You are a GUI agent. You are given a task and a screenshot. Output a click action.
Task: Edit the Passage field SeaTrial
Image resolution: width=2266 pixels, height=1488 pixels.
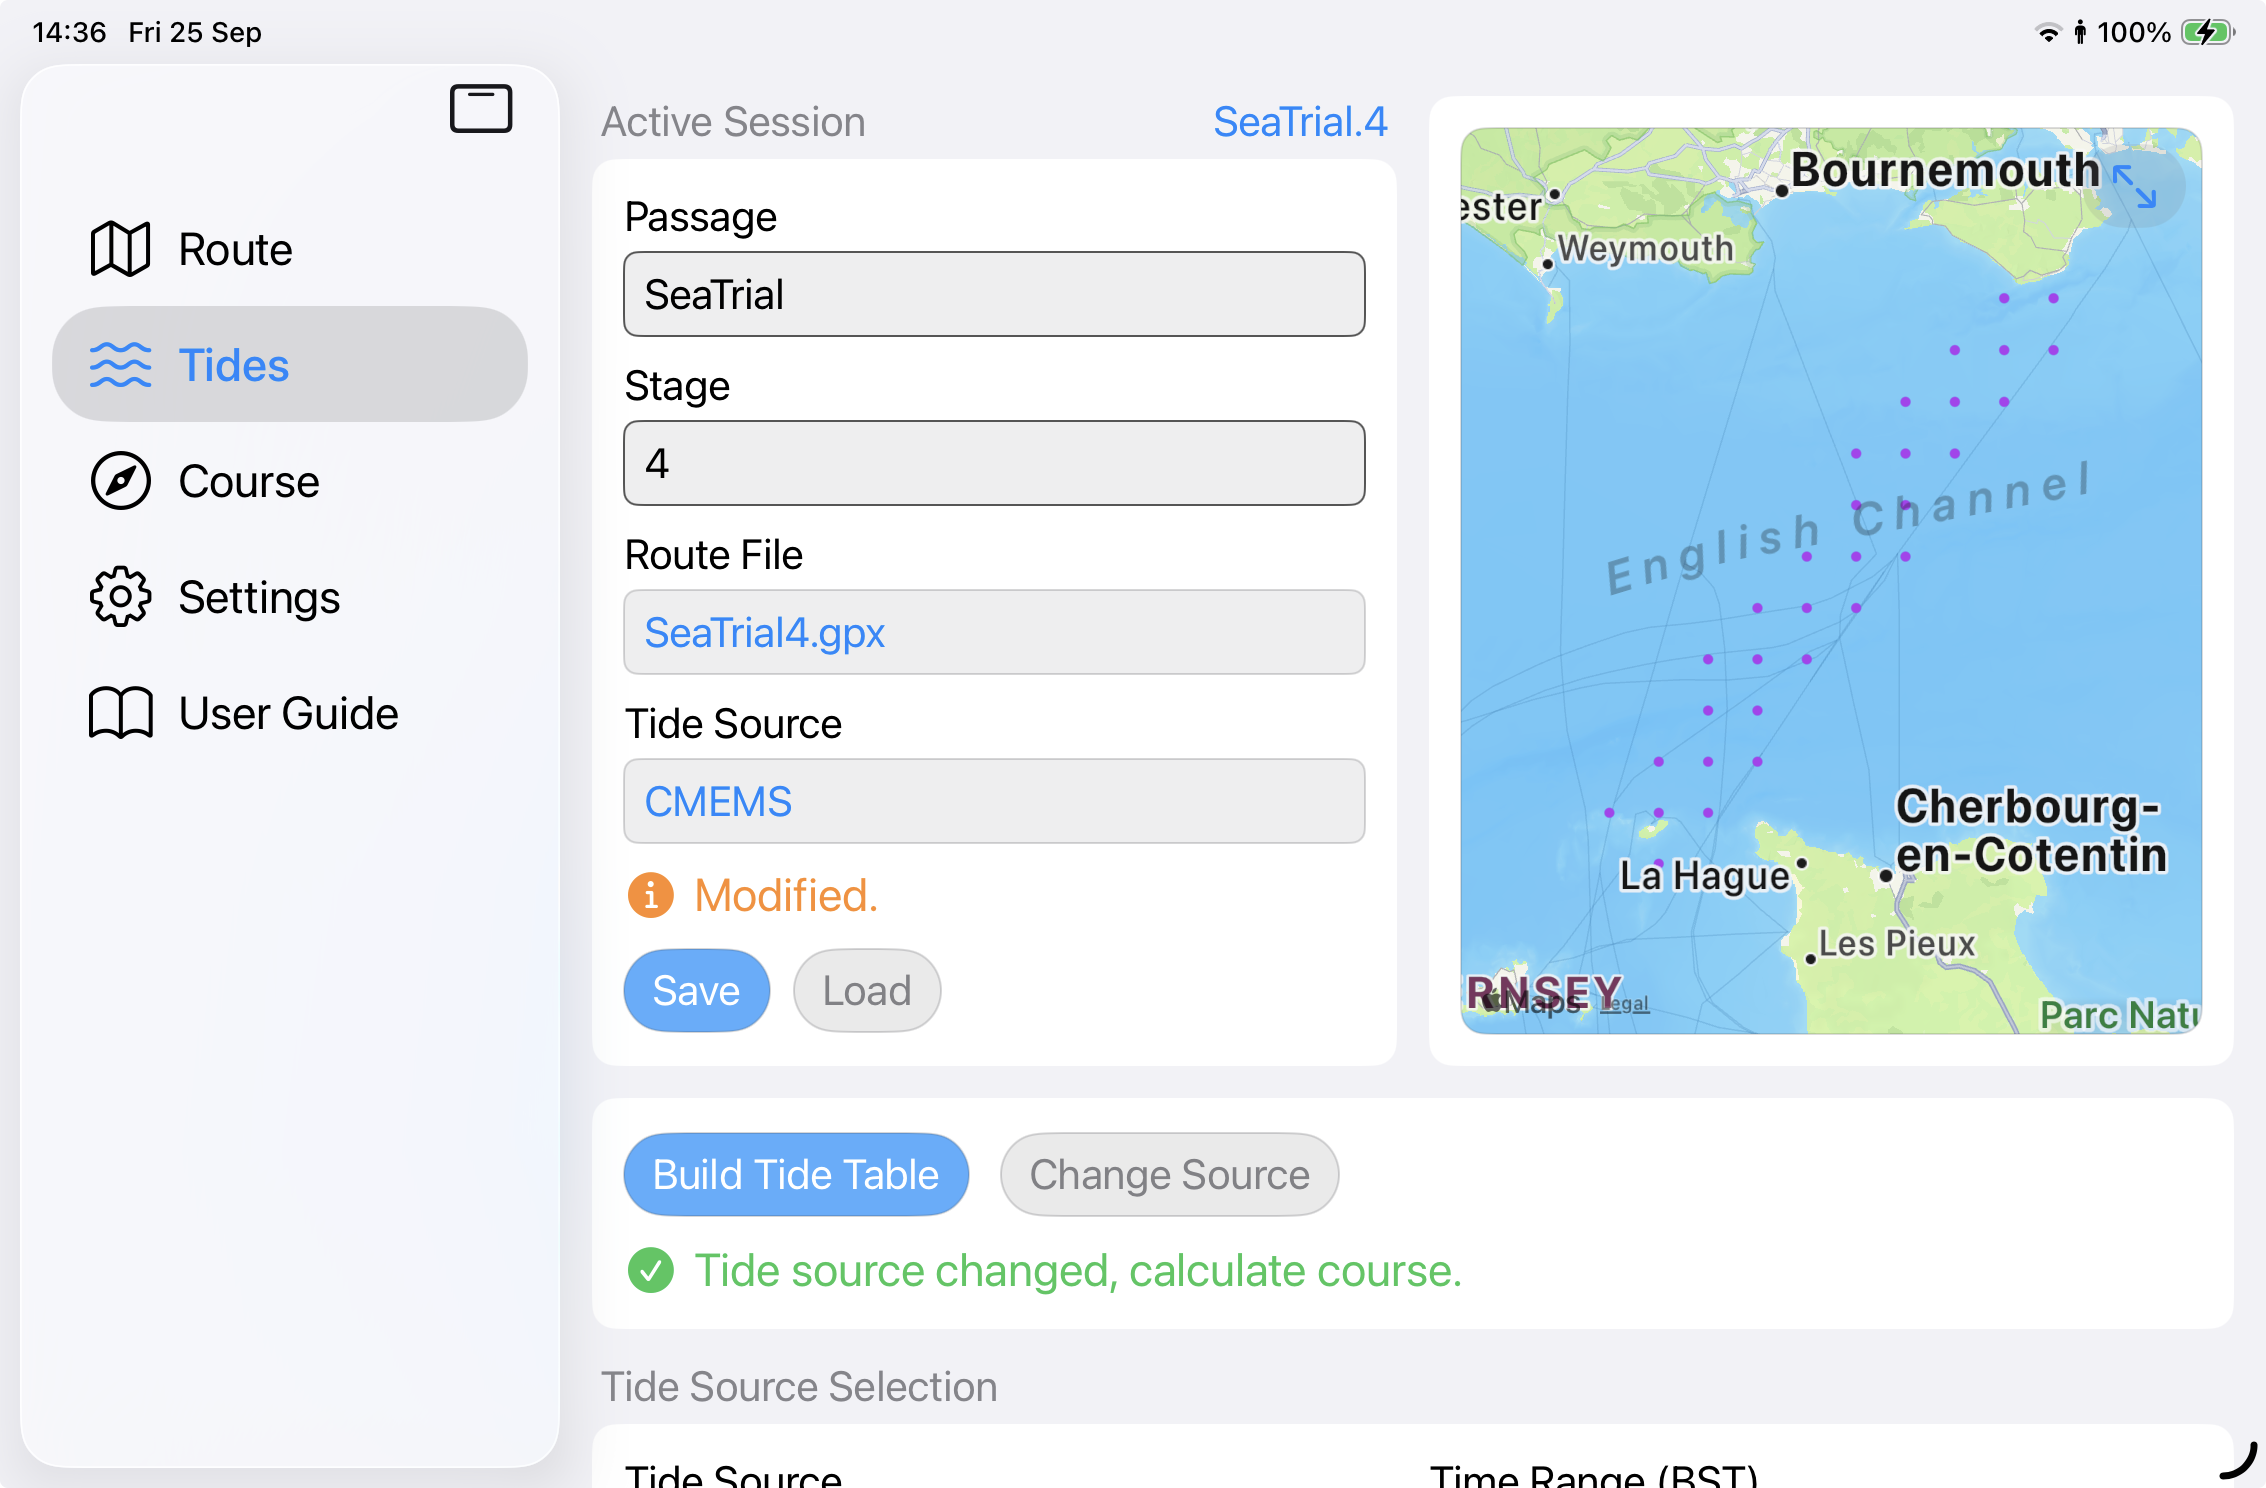pyautogui.click(x=994, y=294)
